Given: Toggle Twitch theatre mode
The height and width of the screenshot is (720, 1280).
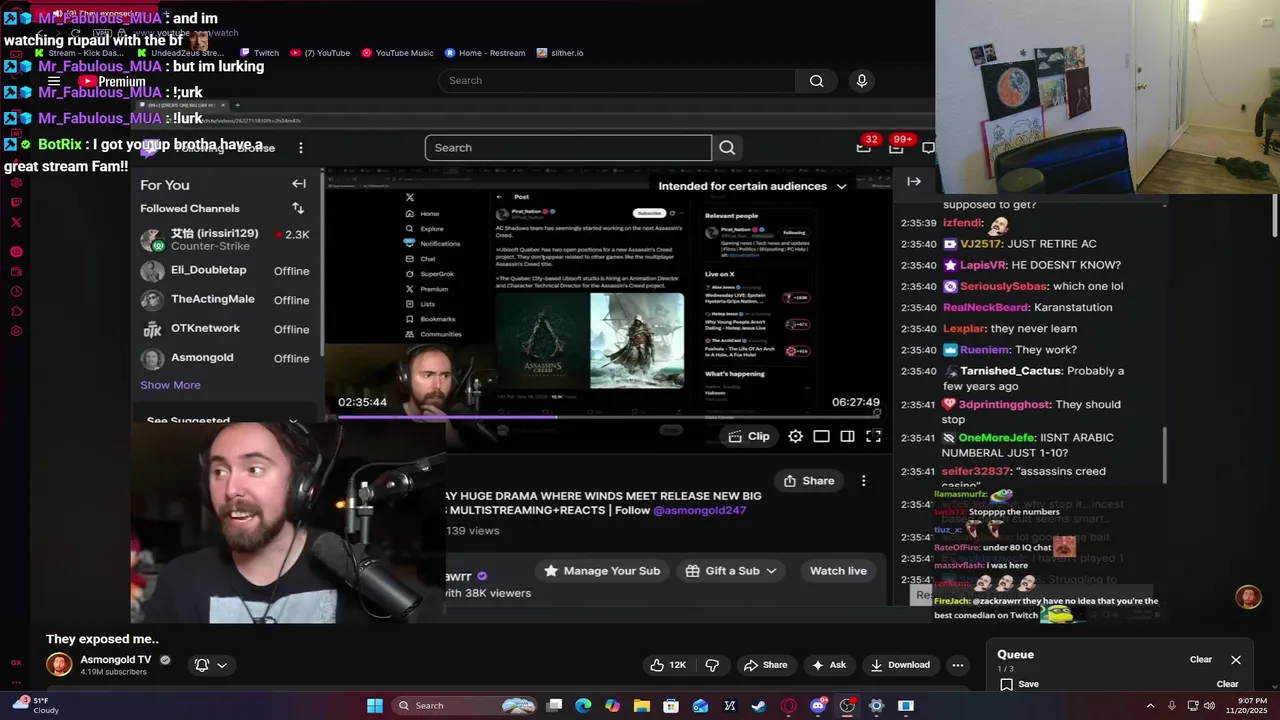Looking at the screenshot, I should click(847, 437).
